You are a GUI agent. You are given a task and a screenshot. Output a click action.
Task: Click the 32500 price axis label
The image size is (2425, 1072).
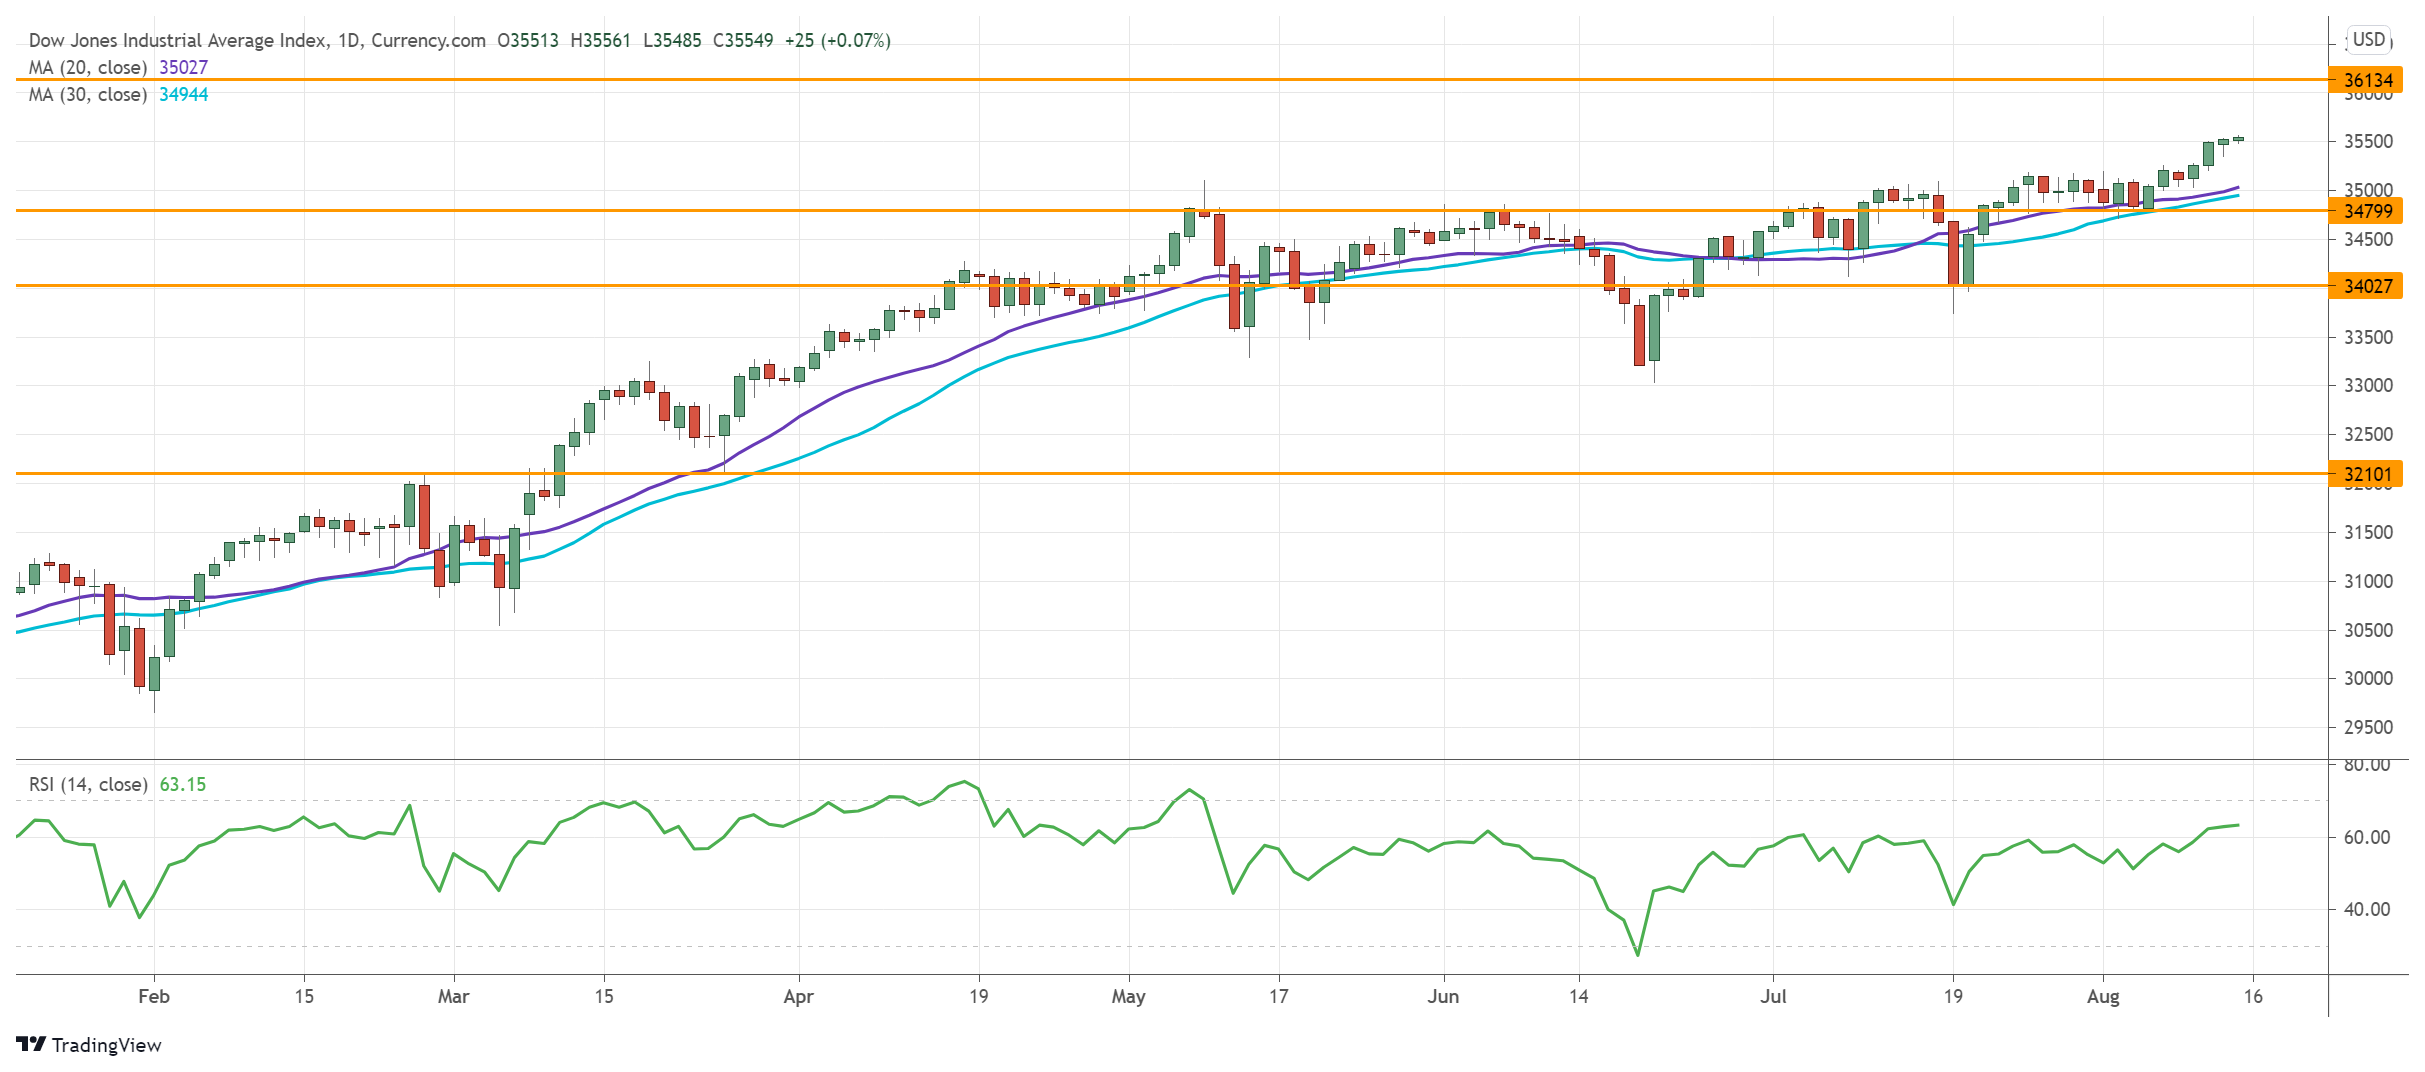pyautogui.click(x=2369, y=434)
